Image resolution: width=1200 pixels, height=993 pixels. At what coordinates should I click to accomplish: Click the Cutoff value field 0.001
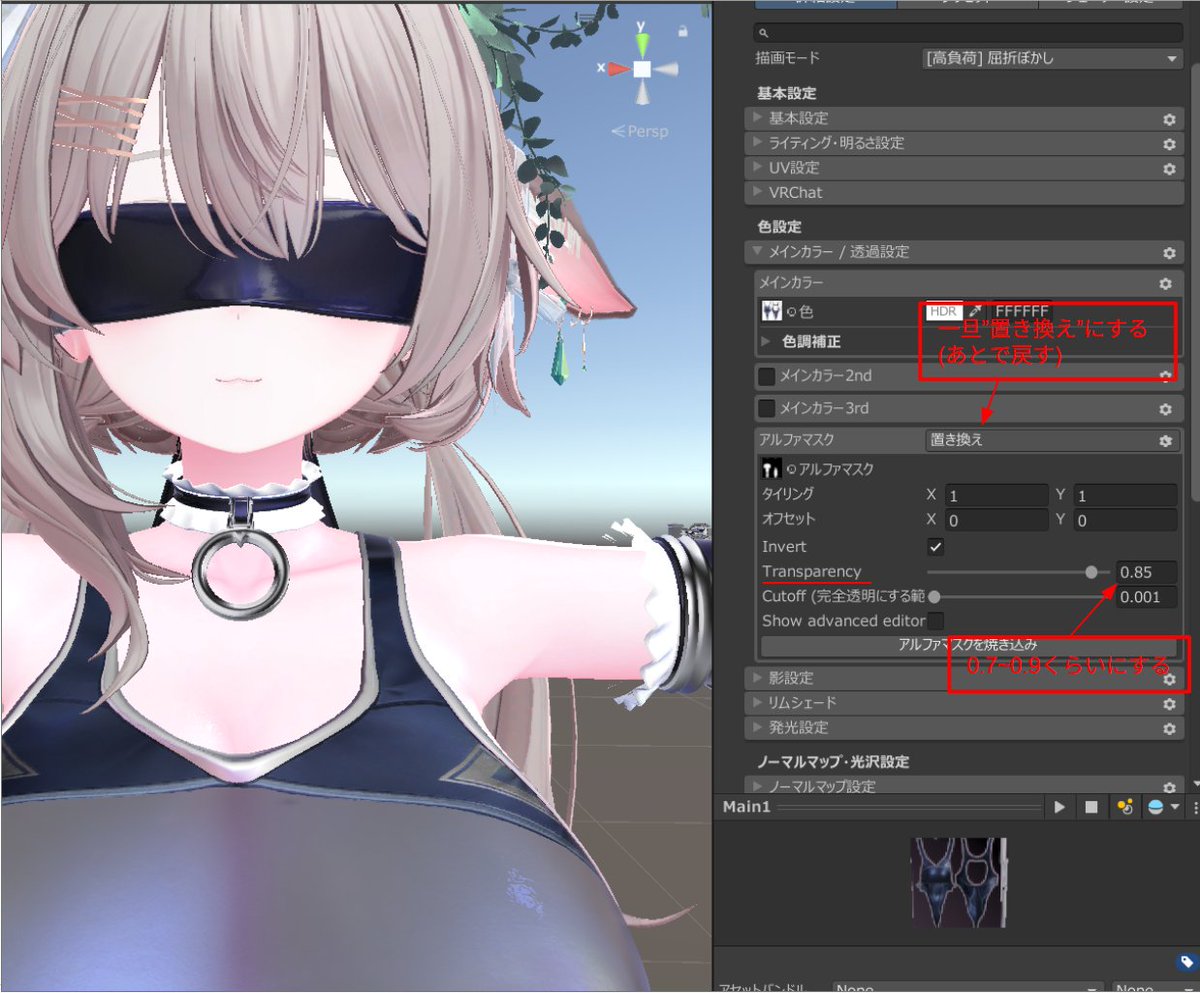(x=1146, y=597)
